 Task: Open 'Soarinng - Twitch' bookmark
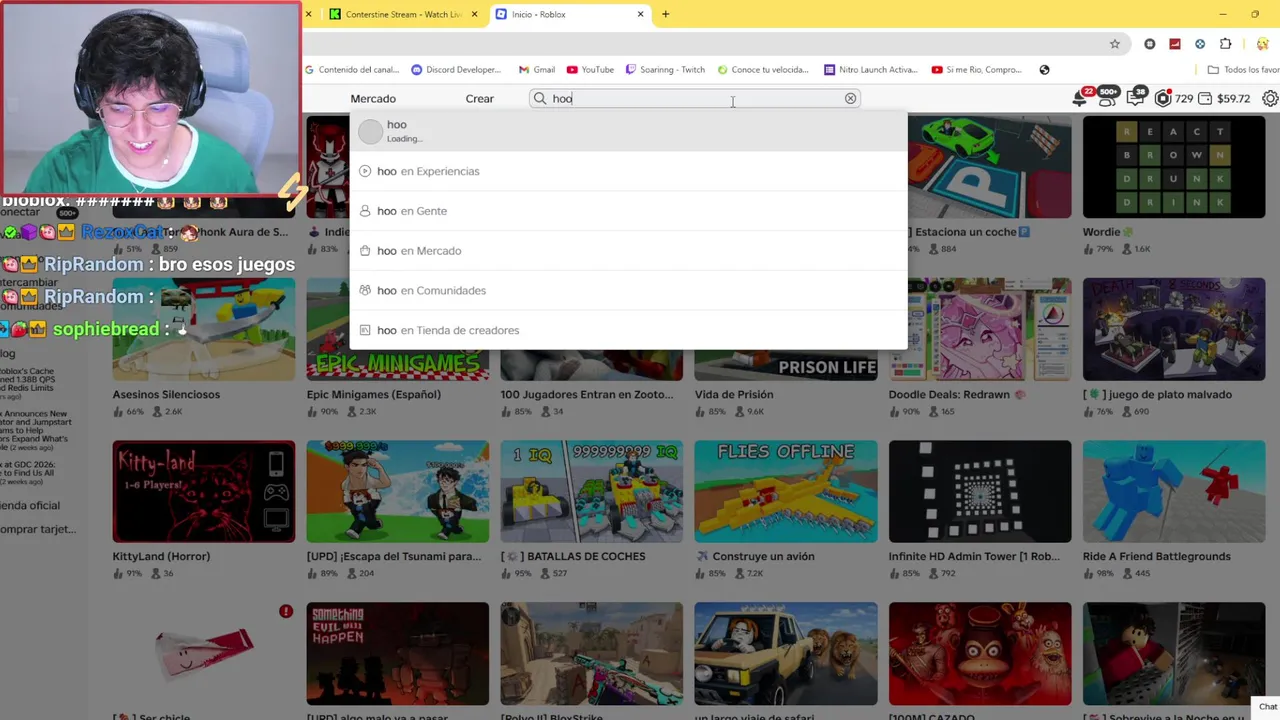(x=665, y=70)
